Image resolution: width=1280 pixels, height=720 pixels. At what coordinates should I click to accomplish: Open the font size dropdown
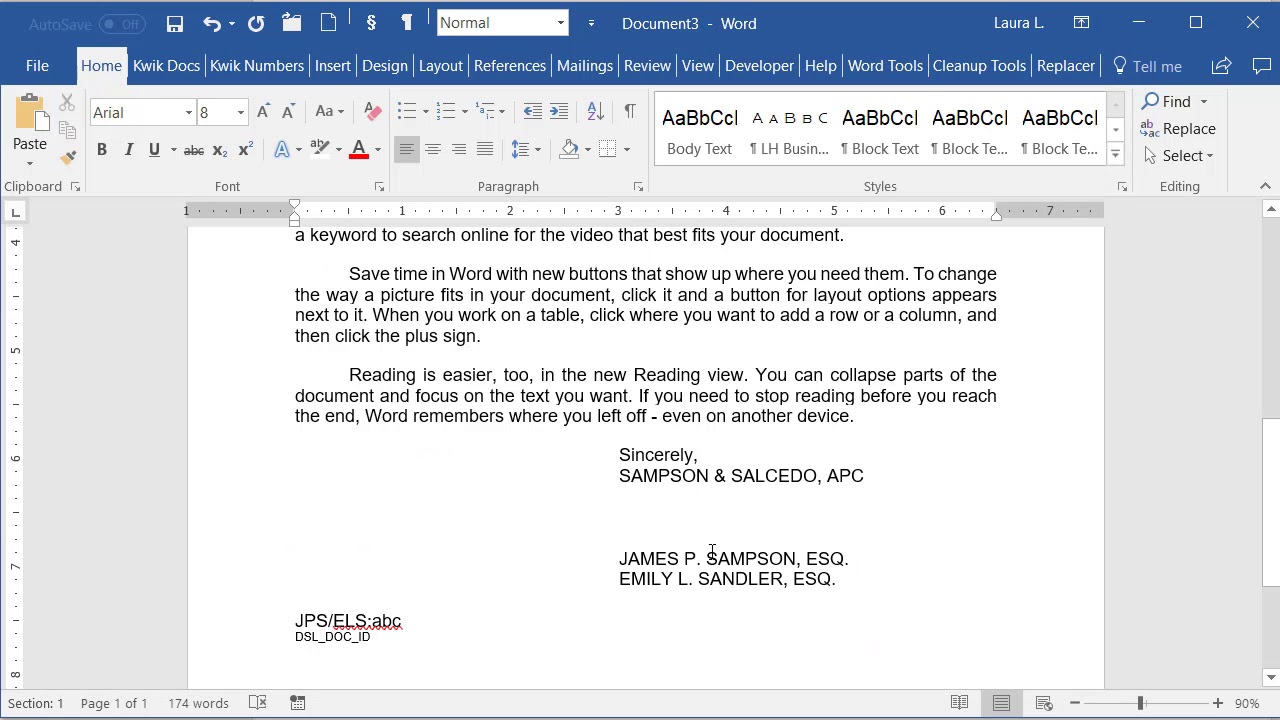point(240,113)
